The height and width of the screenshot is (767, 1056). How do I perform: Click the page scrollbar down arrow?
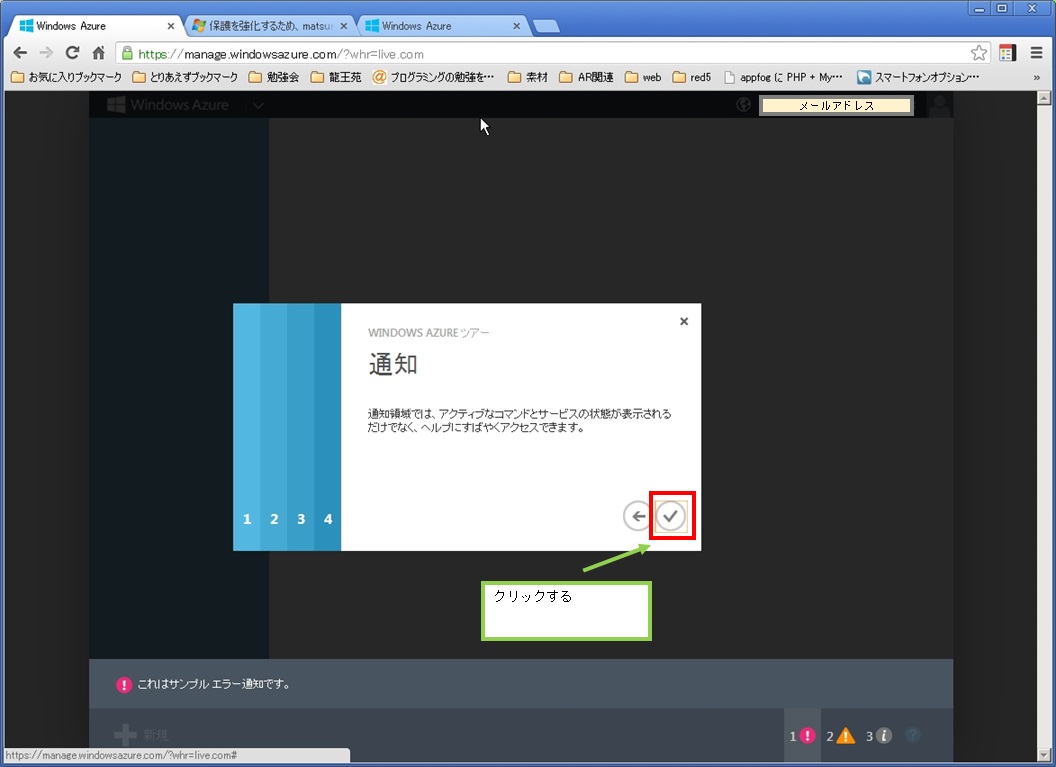[1044, 755]
